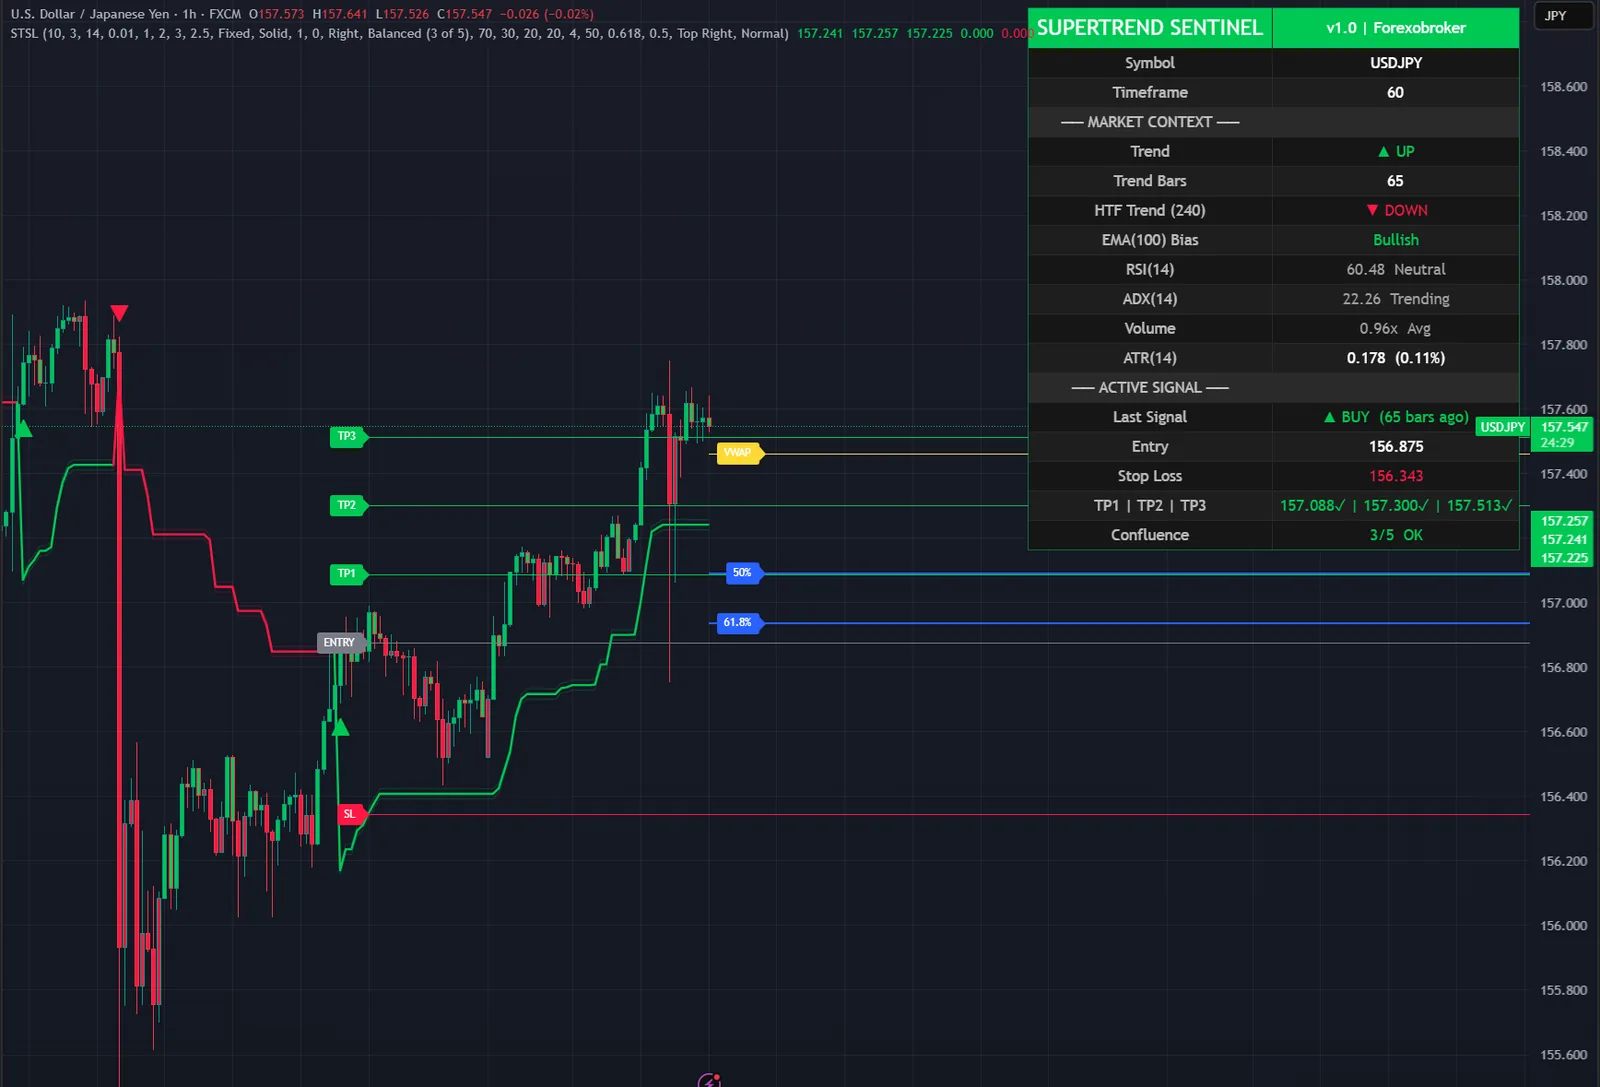Click the gray ENTRY label
The width and height of the screenshot is (1600, 1087).
point(341,642)
